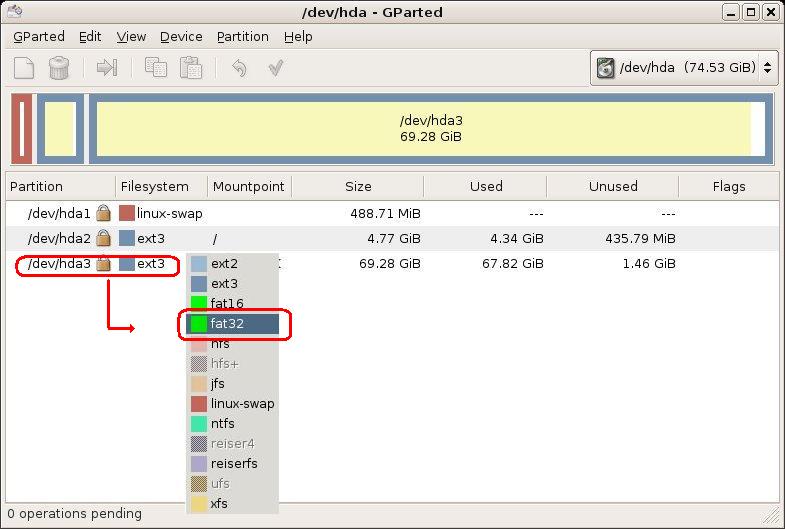Viewport: 785px width, 529px height.
Task: Open the Partition menu
Action: [x=242, y=36]
